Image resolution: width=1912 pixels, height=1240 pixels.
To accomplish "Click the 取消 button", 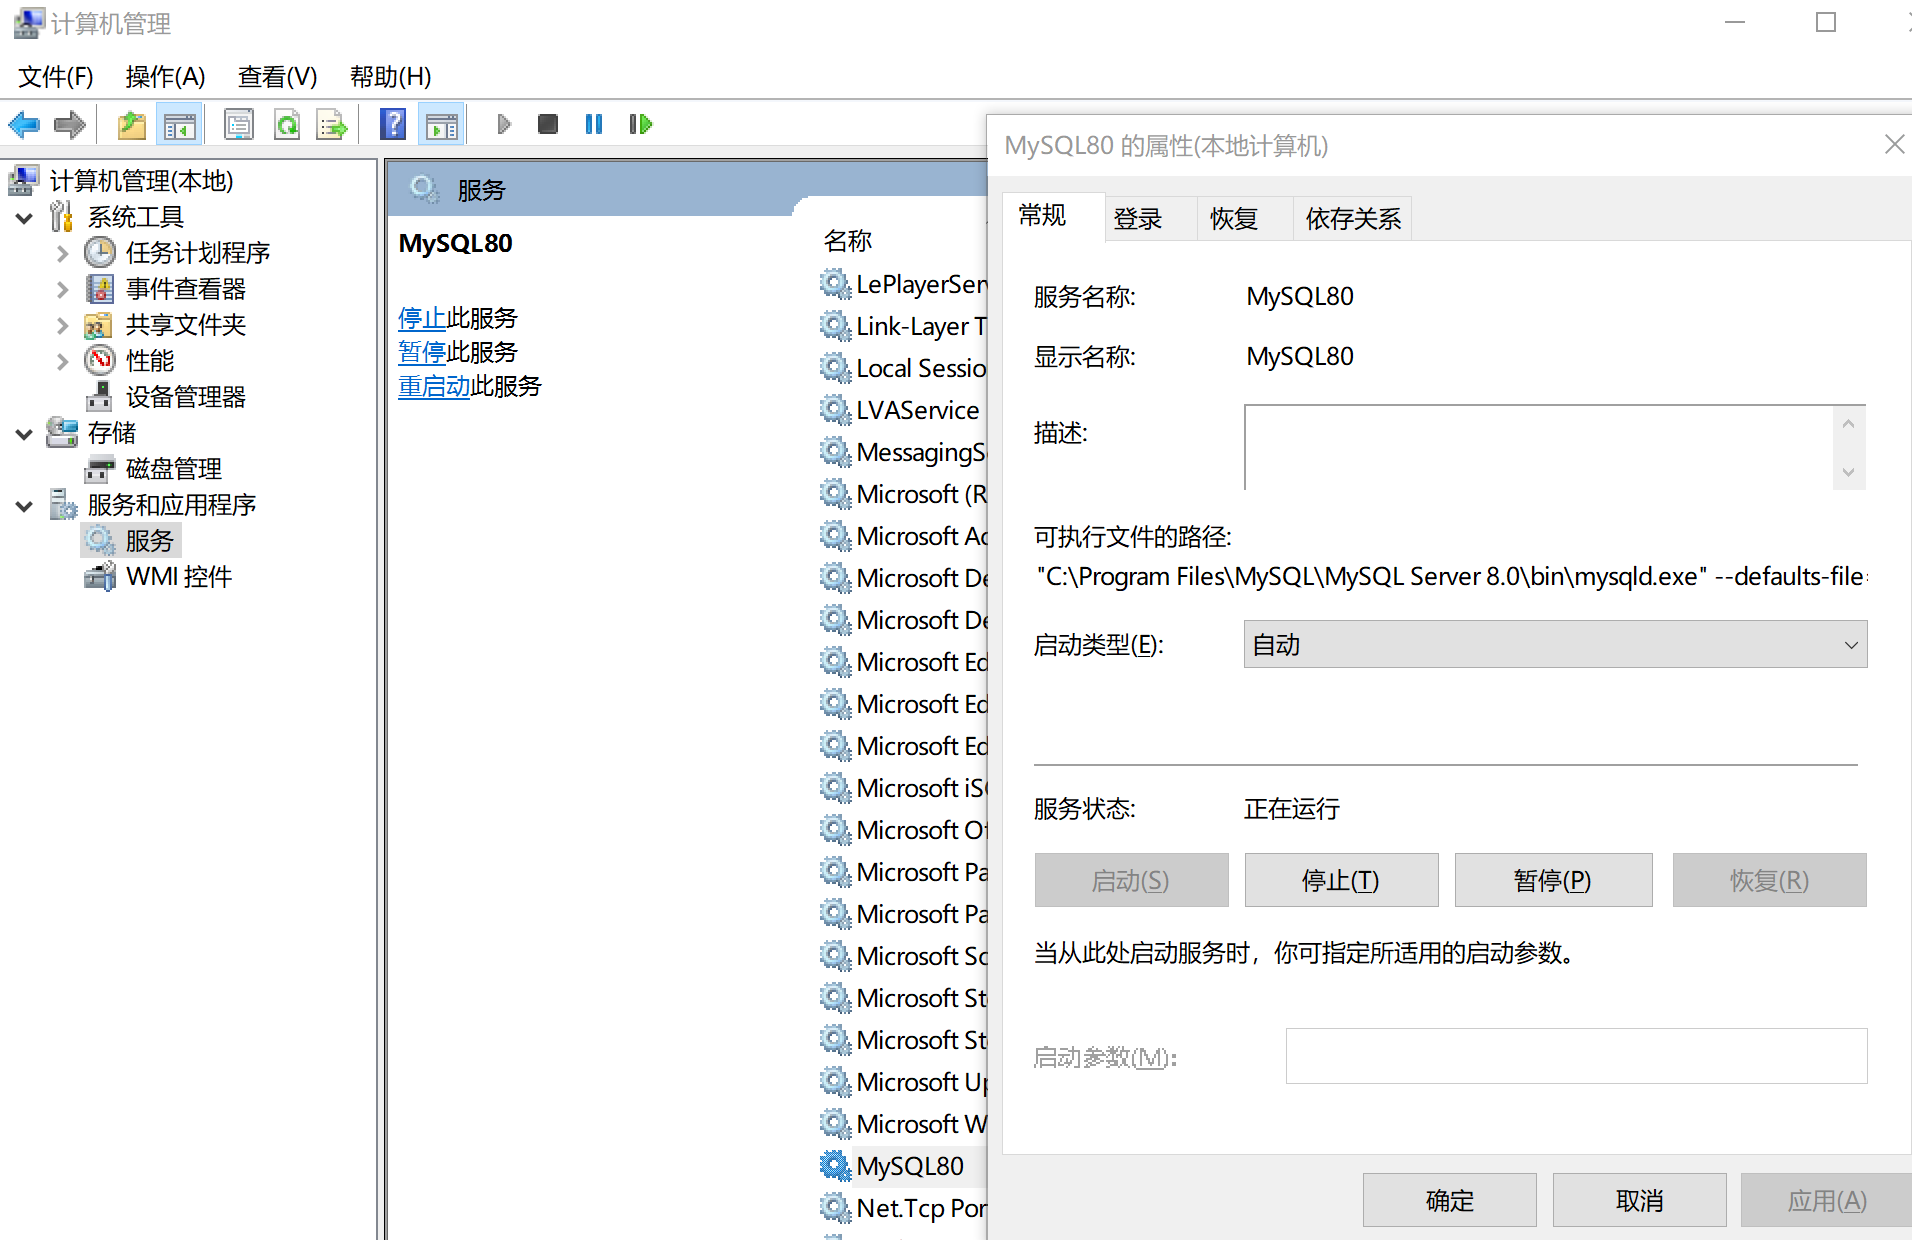I will (x=1639, y=1200).
